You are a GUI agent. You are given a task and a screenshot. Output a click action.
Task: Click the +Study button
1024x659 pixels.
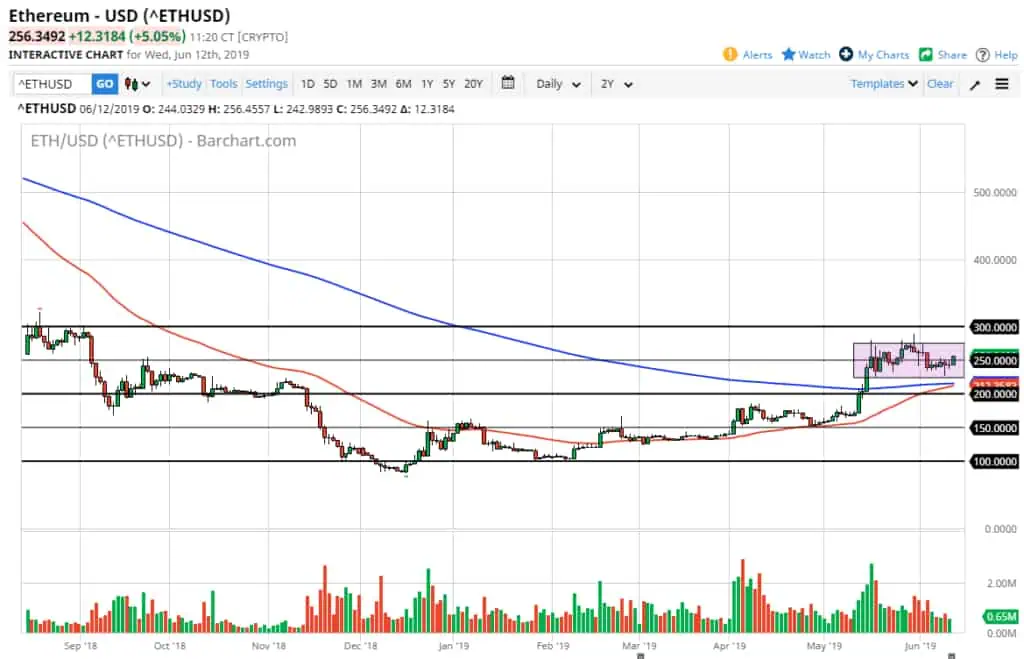point(184,84)
